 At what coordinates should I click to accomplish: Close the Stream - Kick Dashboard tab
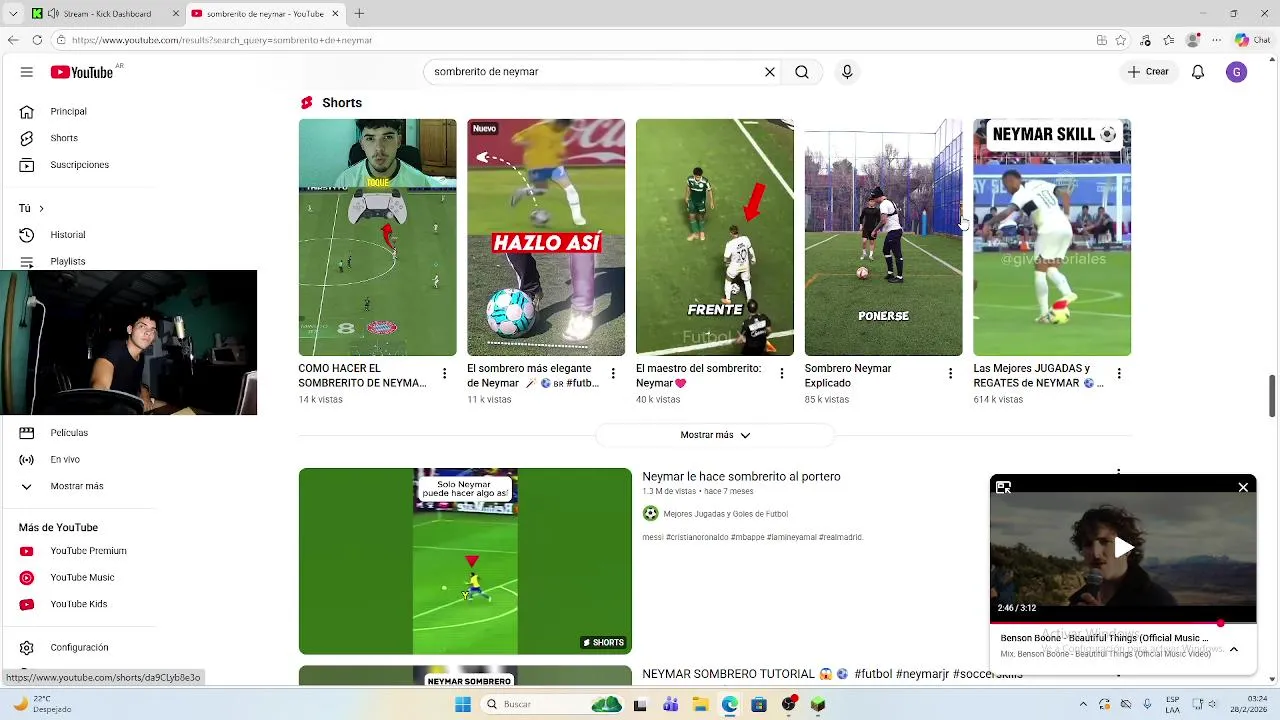[x=176, y=14]
